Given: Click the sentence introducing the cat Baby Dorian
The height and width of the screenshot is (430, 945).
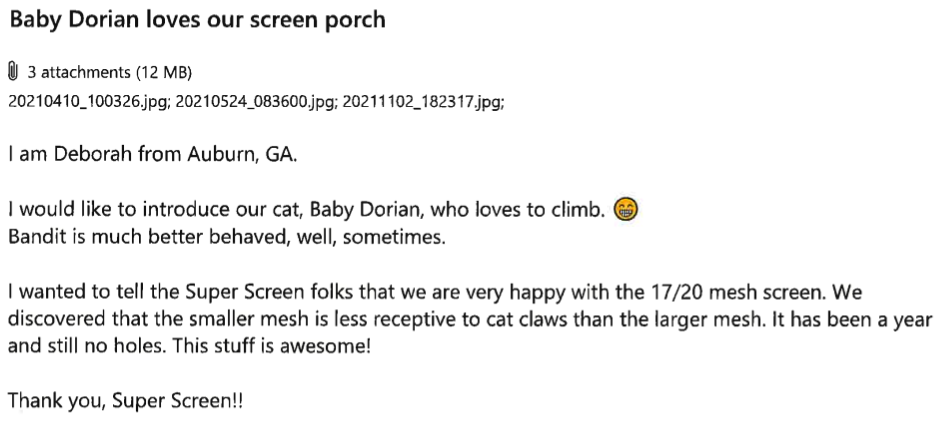Looking at the screenshot, I should [x=308, y=211].
